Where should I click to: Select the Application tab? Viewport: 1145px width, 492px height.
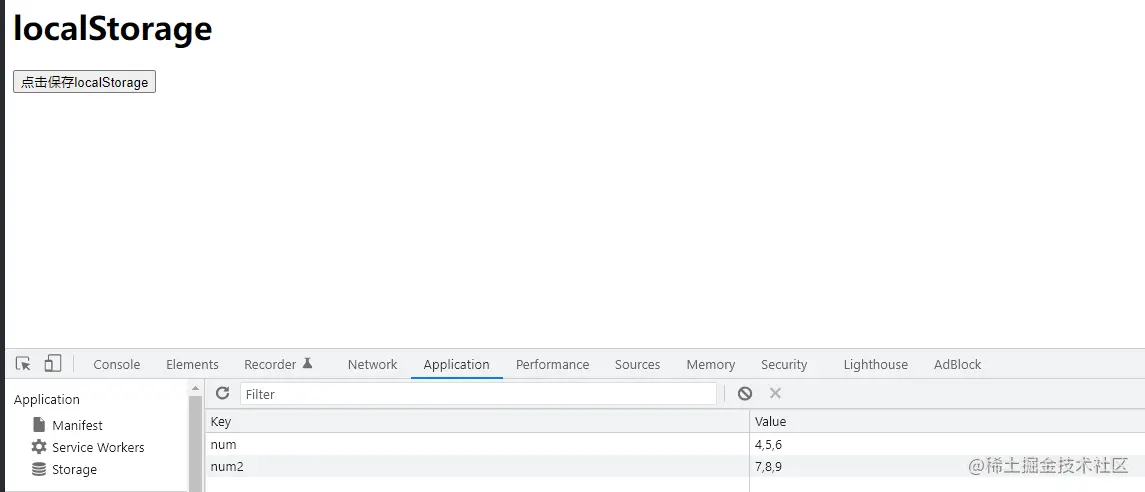(x=456, y=364)
